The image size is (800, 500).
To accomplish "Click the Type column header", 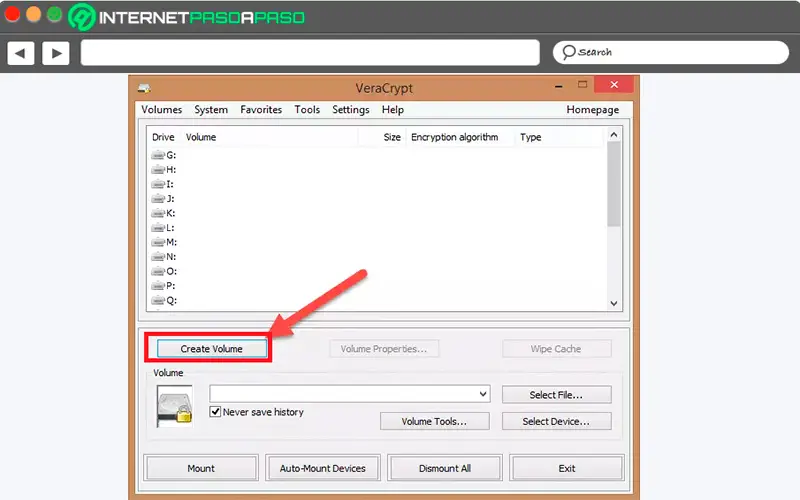I will pos(531,137).
